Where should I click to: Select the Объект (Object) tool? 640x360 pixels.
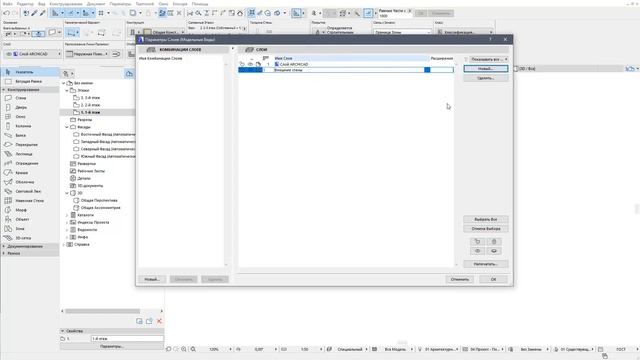[30, 219]
